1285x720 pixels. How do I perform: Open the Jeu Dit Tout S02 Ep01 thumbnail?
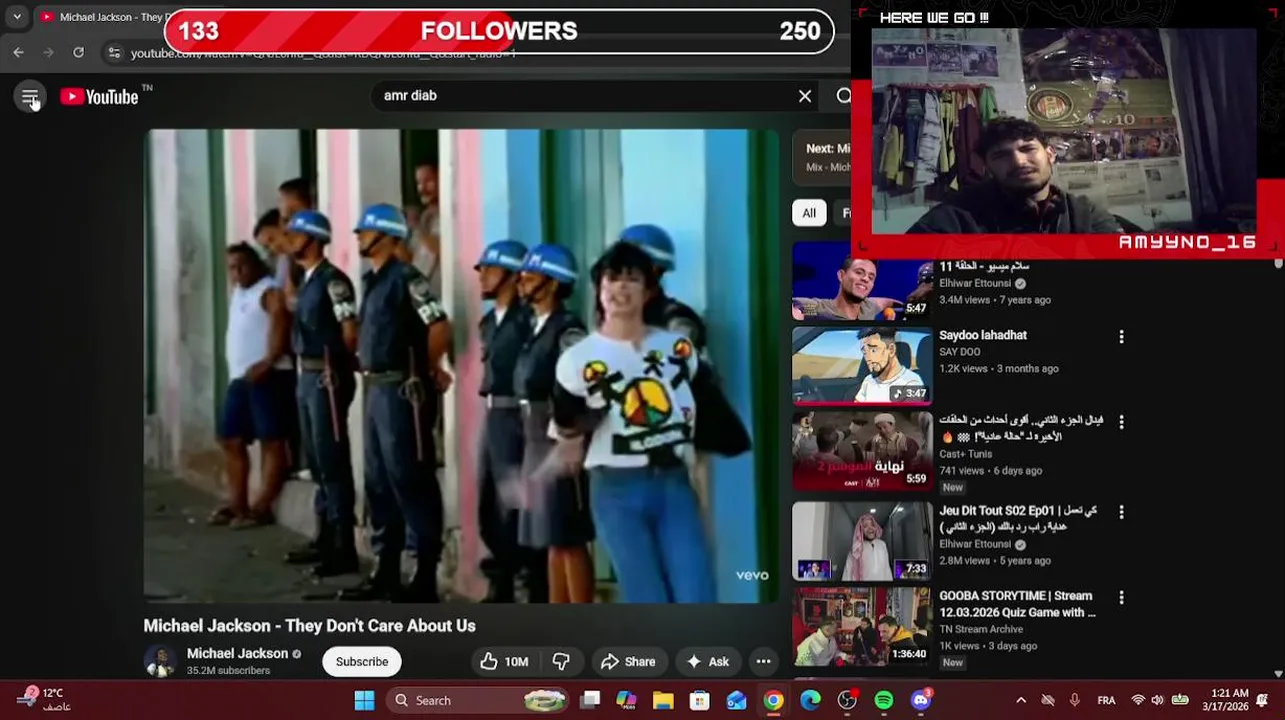[862, 541]
